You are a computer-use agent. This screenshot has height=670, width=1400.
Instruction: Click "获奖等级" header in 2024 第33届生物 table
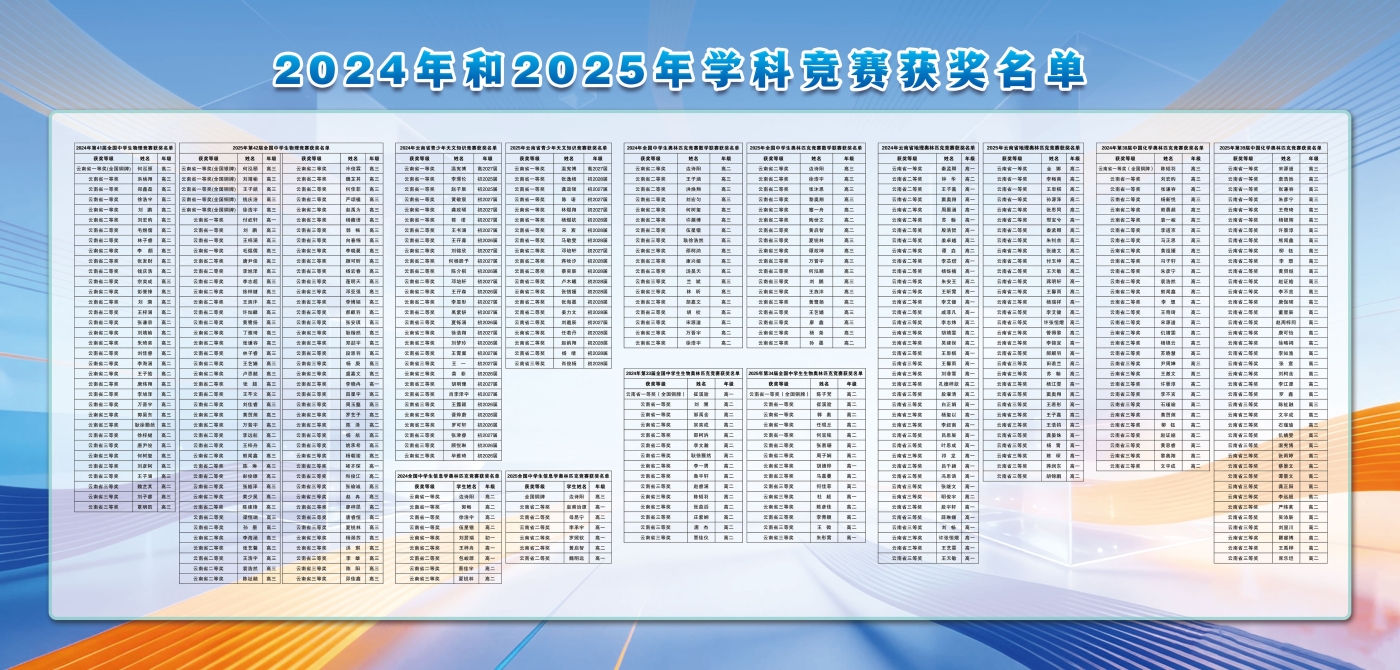point(655,383)
